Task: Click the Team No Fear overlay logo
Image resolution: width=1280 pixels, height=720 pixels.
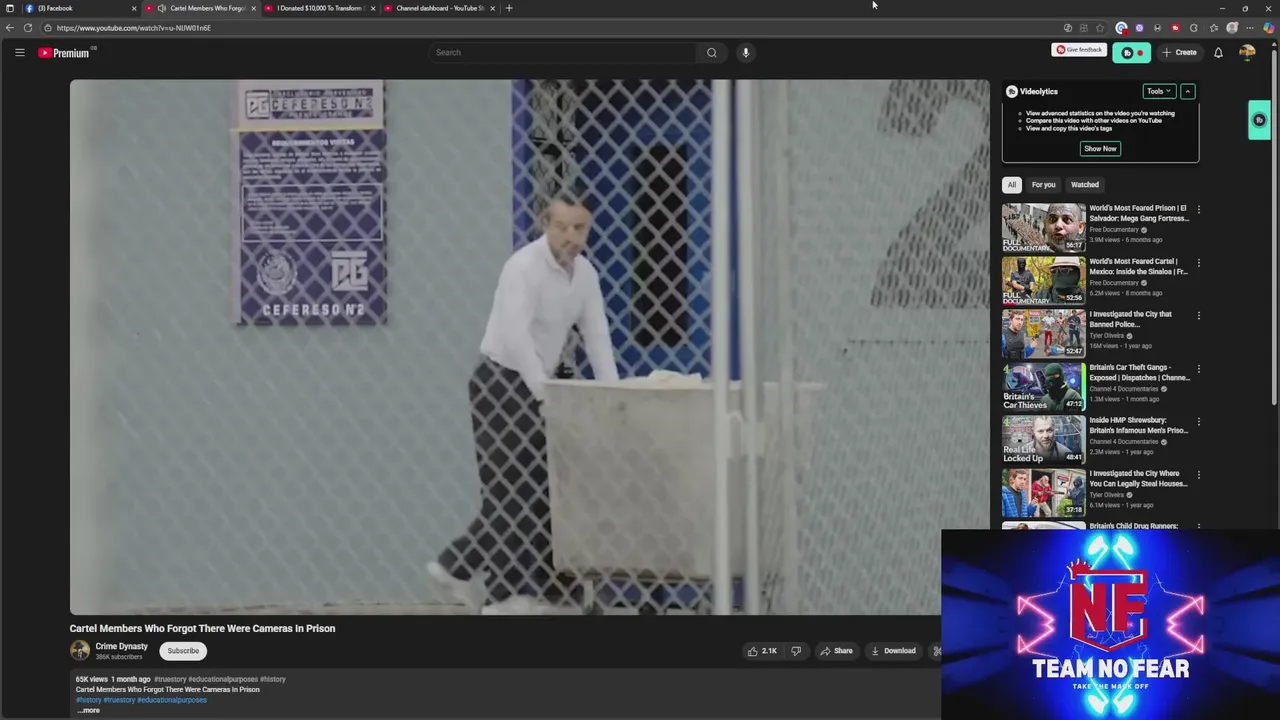Action: (x=1110, y=625)
